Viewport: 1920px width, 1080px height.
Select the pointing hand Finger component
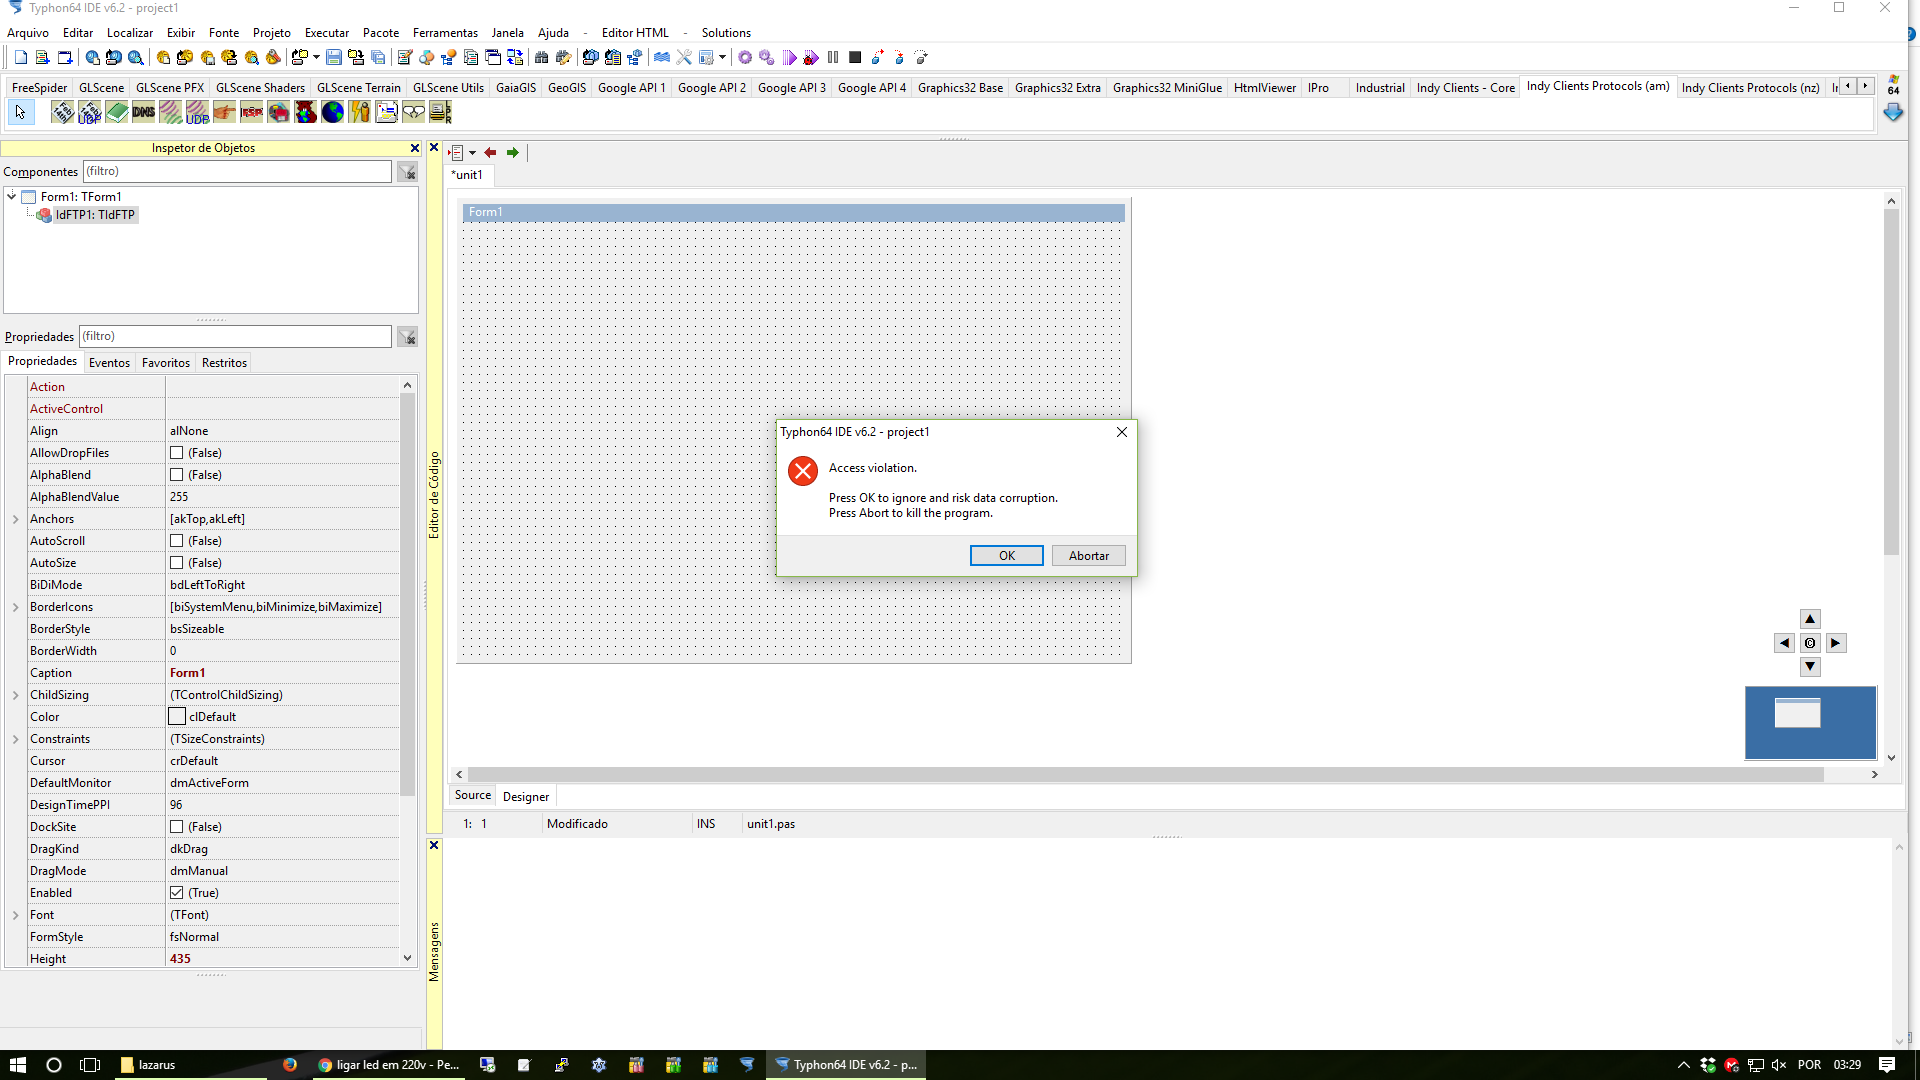225,112
